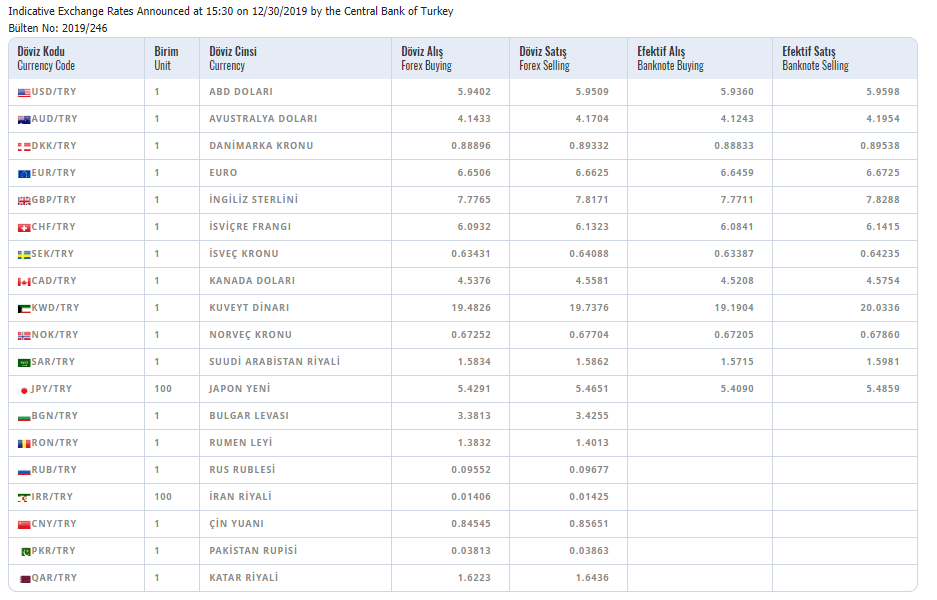Viewport: 937px width, 600px height.
Task: Click the UK flag icon beside GBP/TRY
Action: (24, 200)
